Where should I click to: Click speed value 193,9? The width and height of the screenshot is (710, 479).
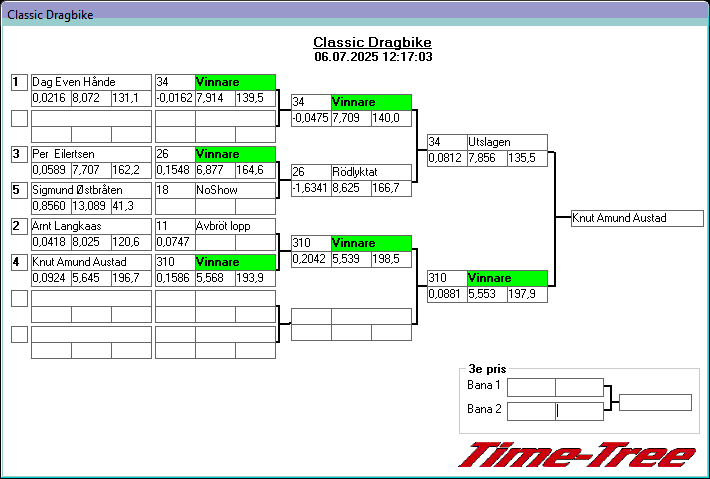pyautogui.click(x=255, y=278)
